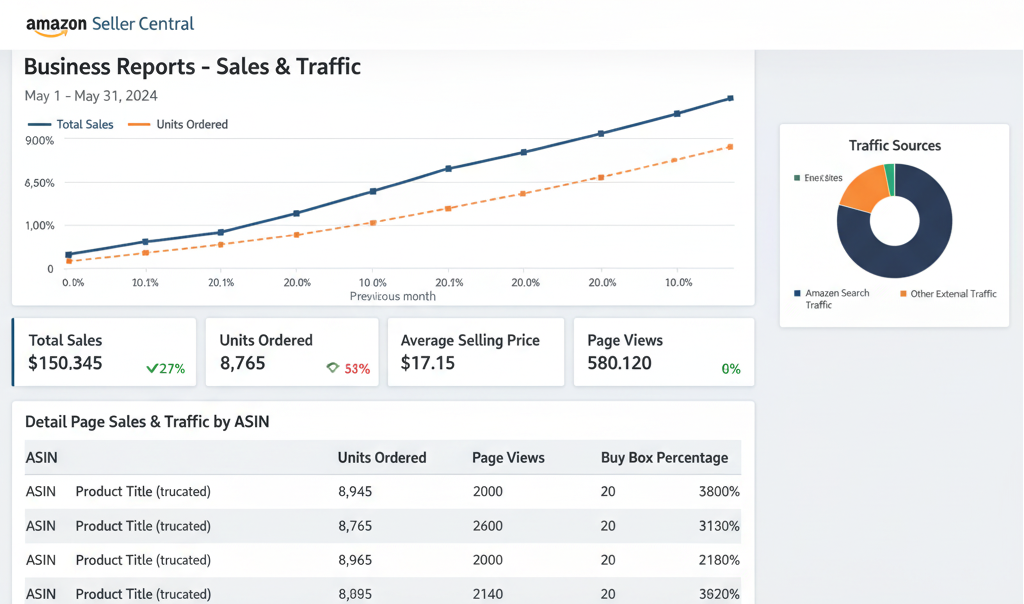Screen dimensions: 1024x604
Task: Click the red diamond icon next to 53%
Action: pos(331,366)
